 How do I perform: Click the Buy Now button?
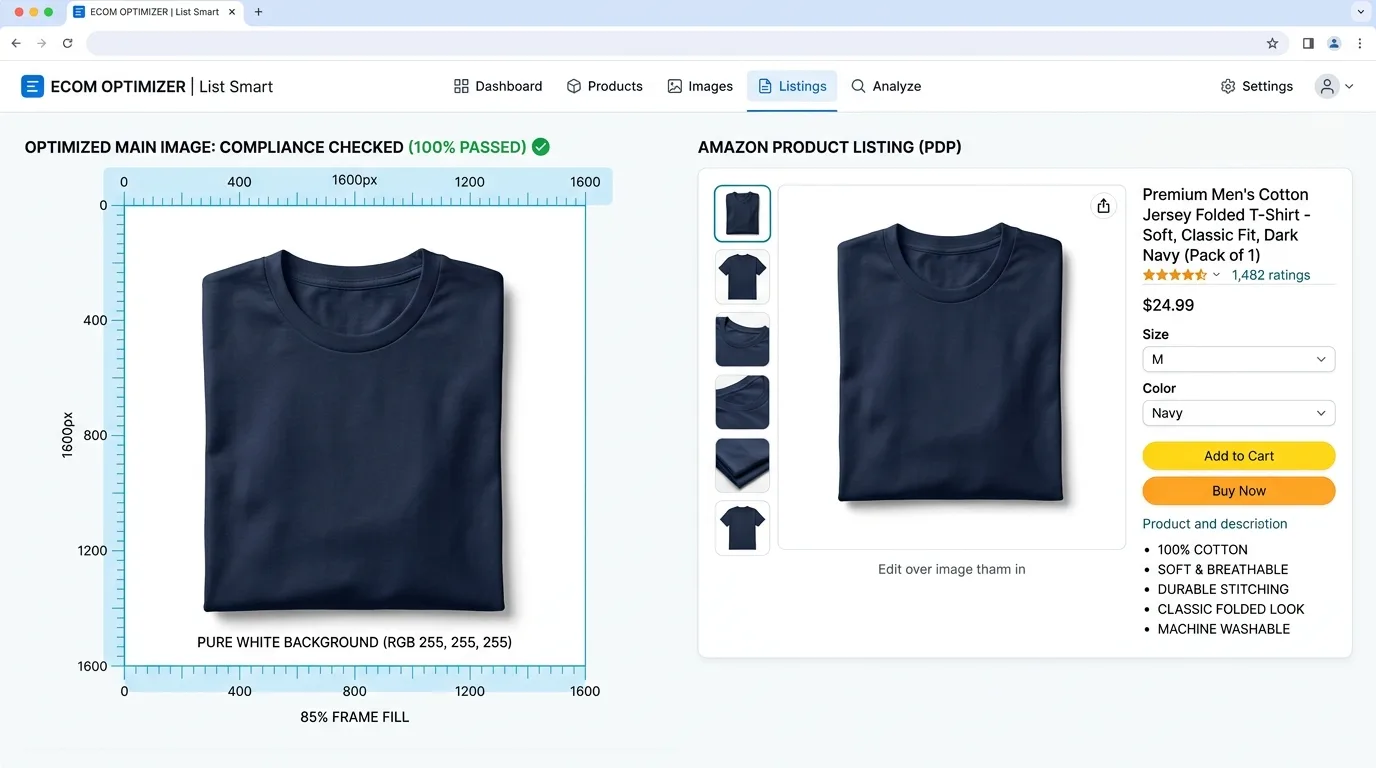[x=1238, y=491]
